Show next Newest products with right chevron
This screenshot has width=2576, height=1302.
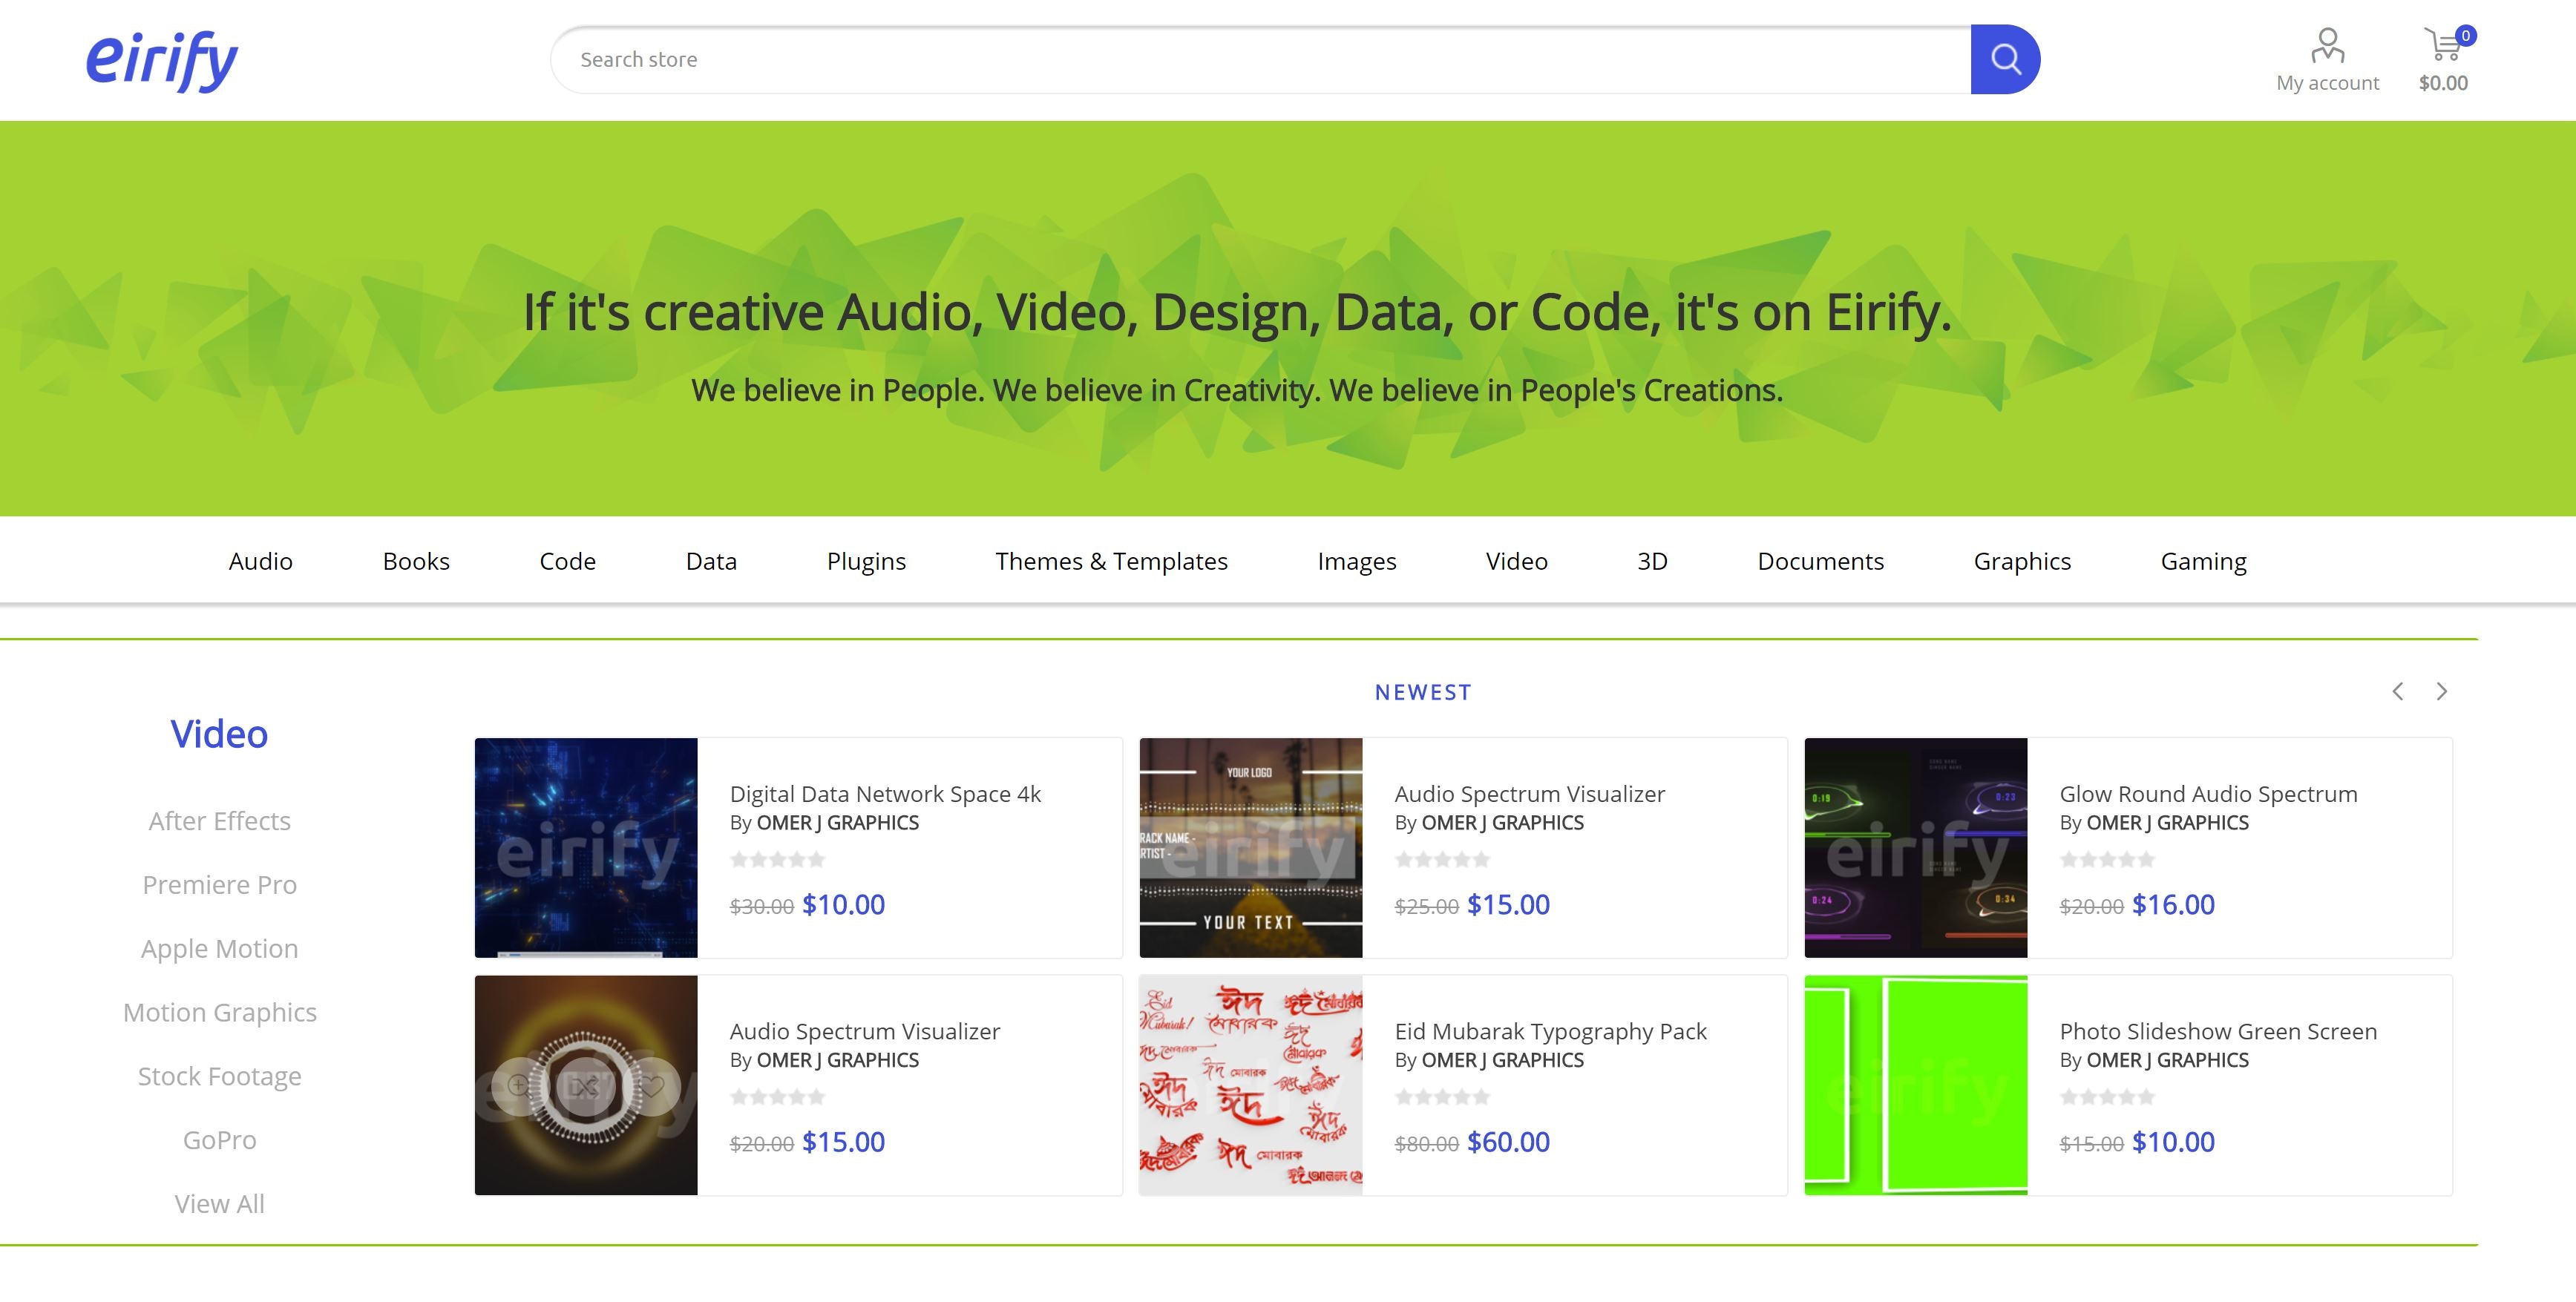point(2441,692)
